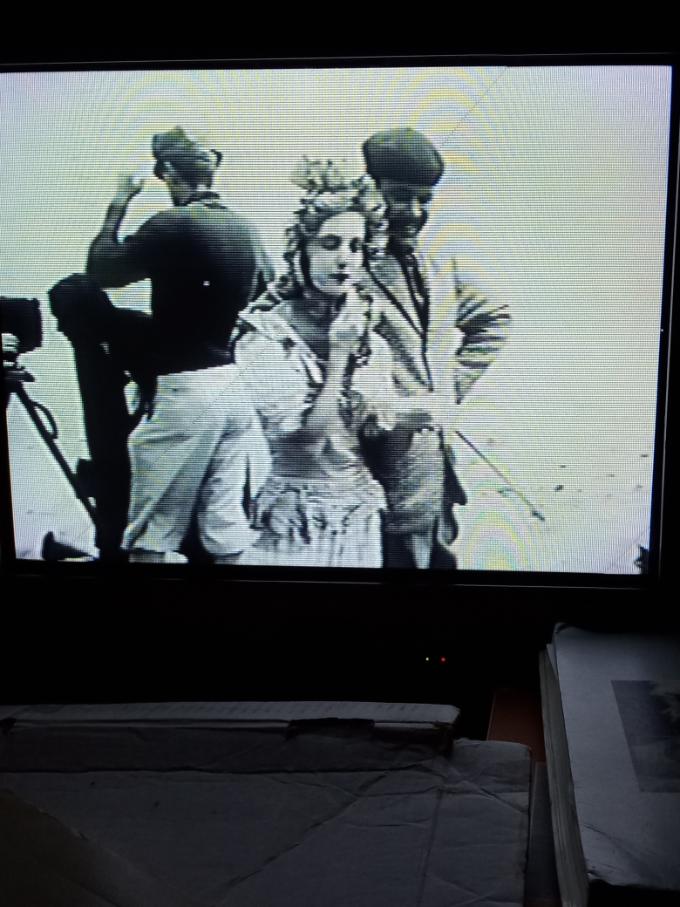Click the red indicator light below the screen

pyautogui.click(x=443, y=660)
